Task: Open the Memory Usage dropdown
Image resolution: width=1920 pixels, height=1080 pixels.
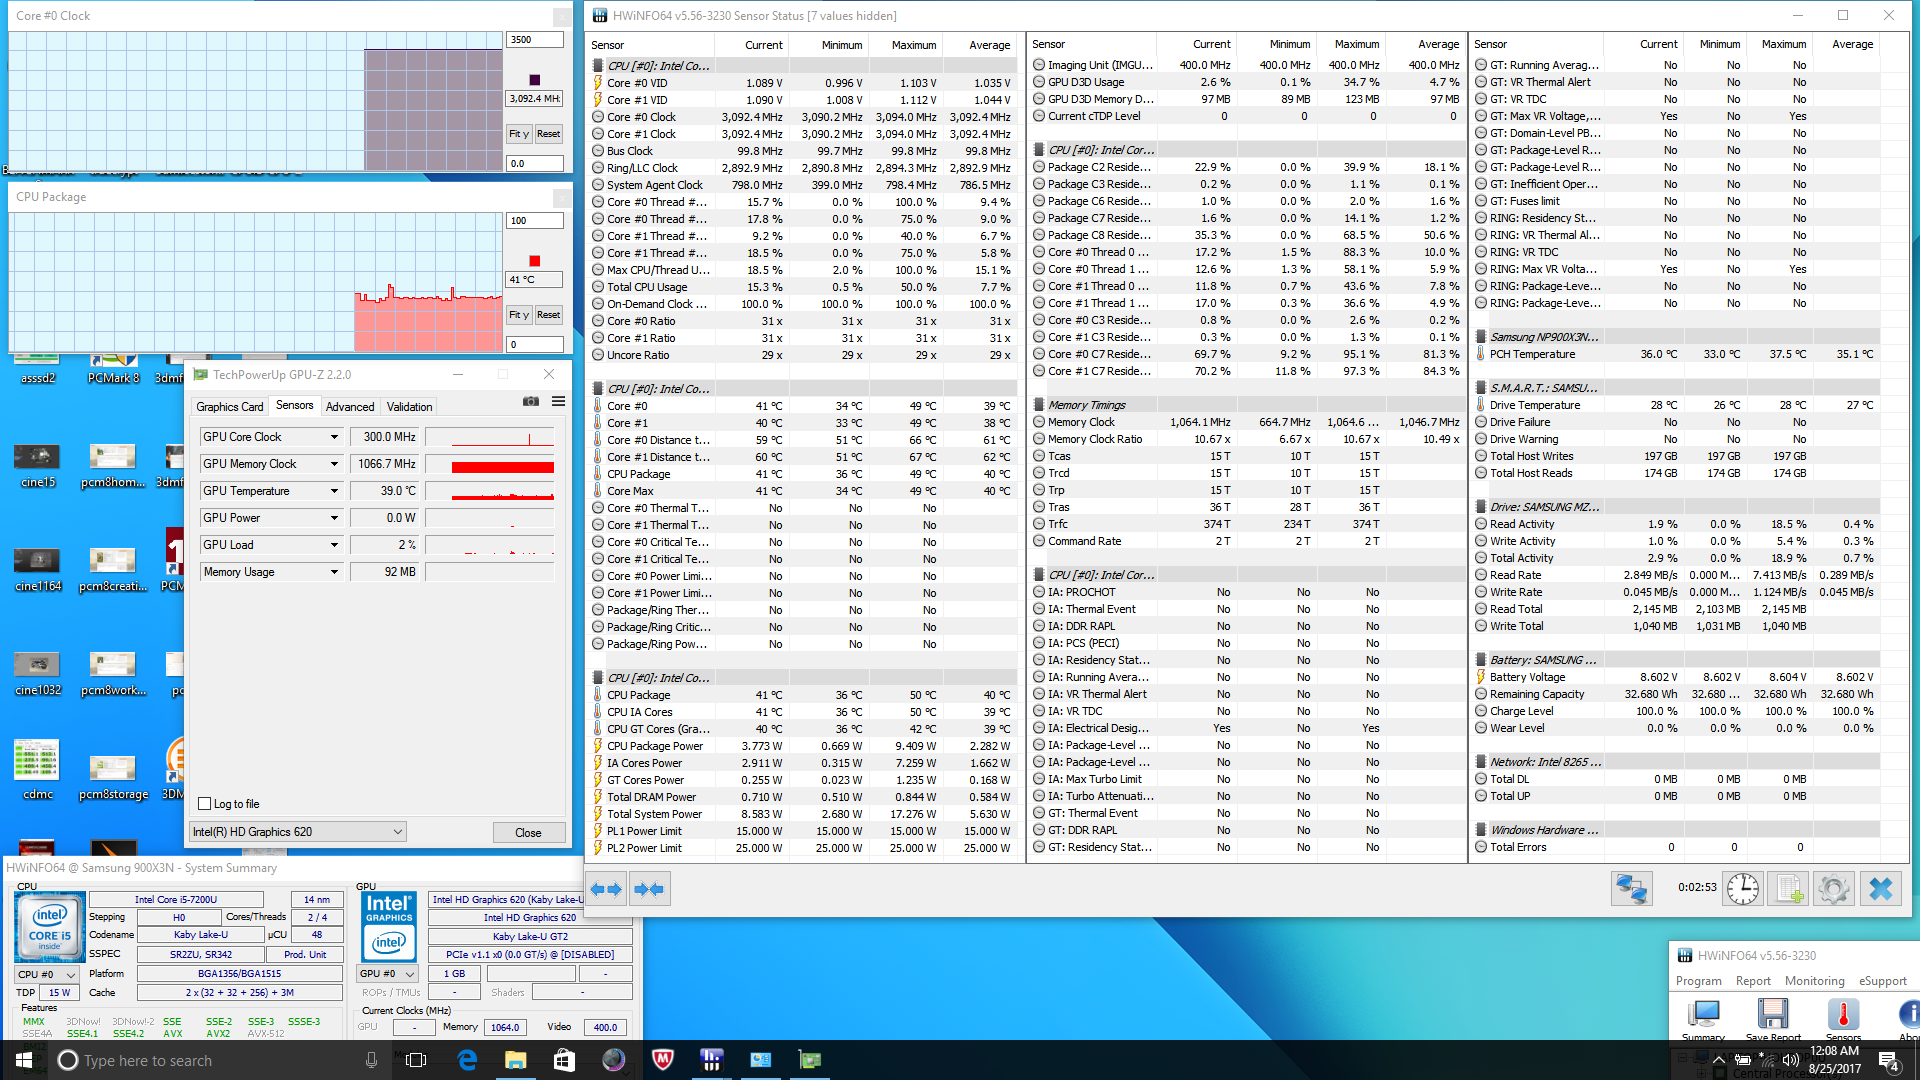Action: pyautogui.click(x=334, y=572)
